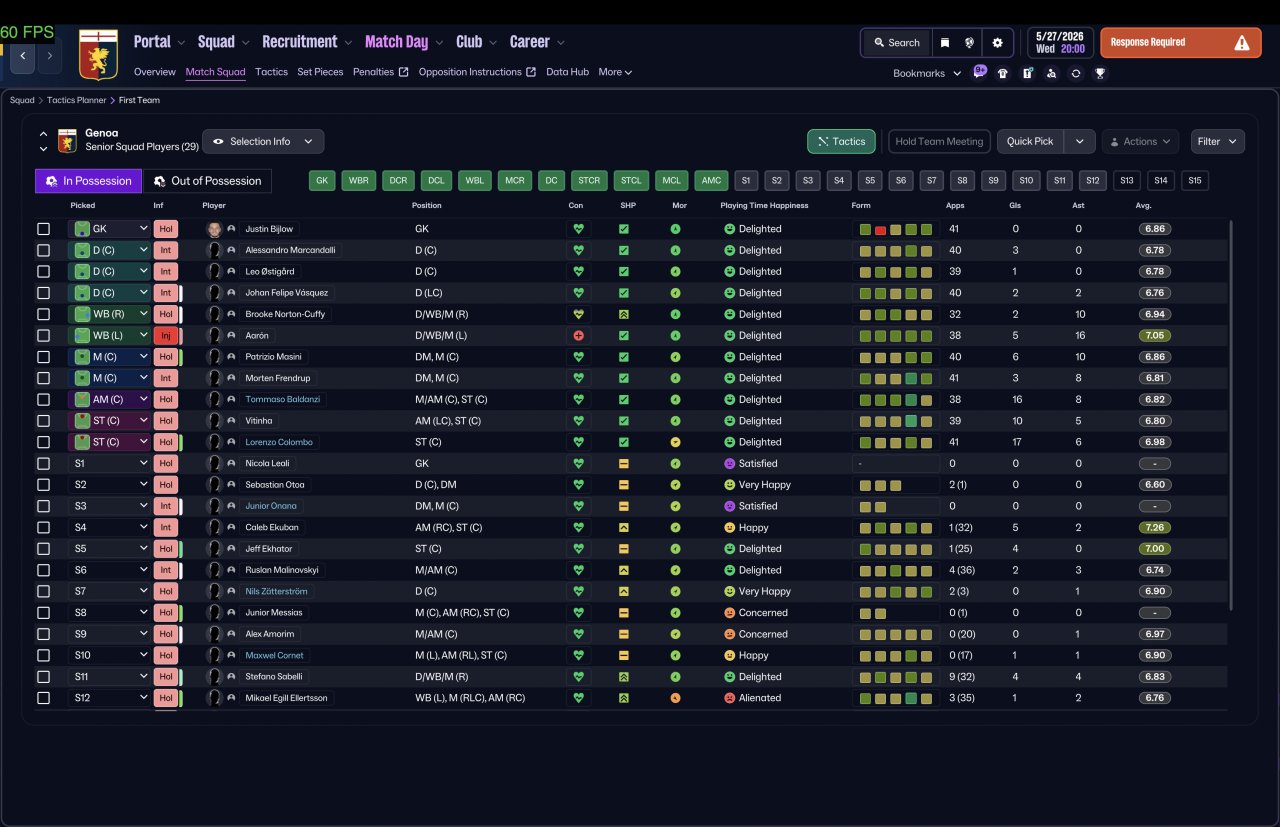
Task: Open the S1 picked dropdown for Leali
Action: (109, 464)
